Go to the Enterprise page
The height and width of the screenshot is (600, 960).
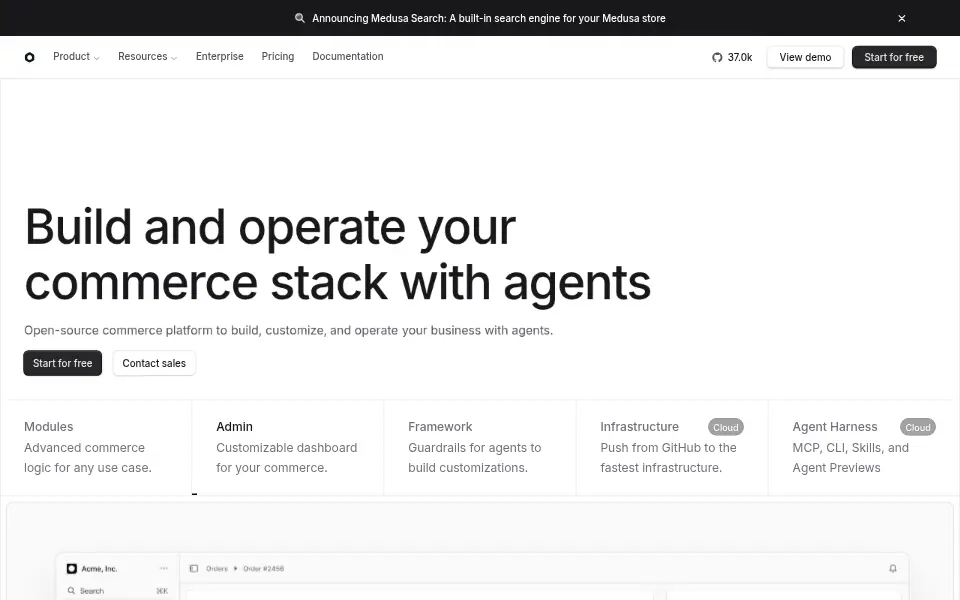point(220,56)
